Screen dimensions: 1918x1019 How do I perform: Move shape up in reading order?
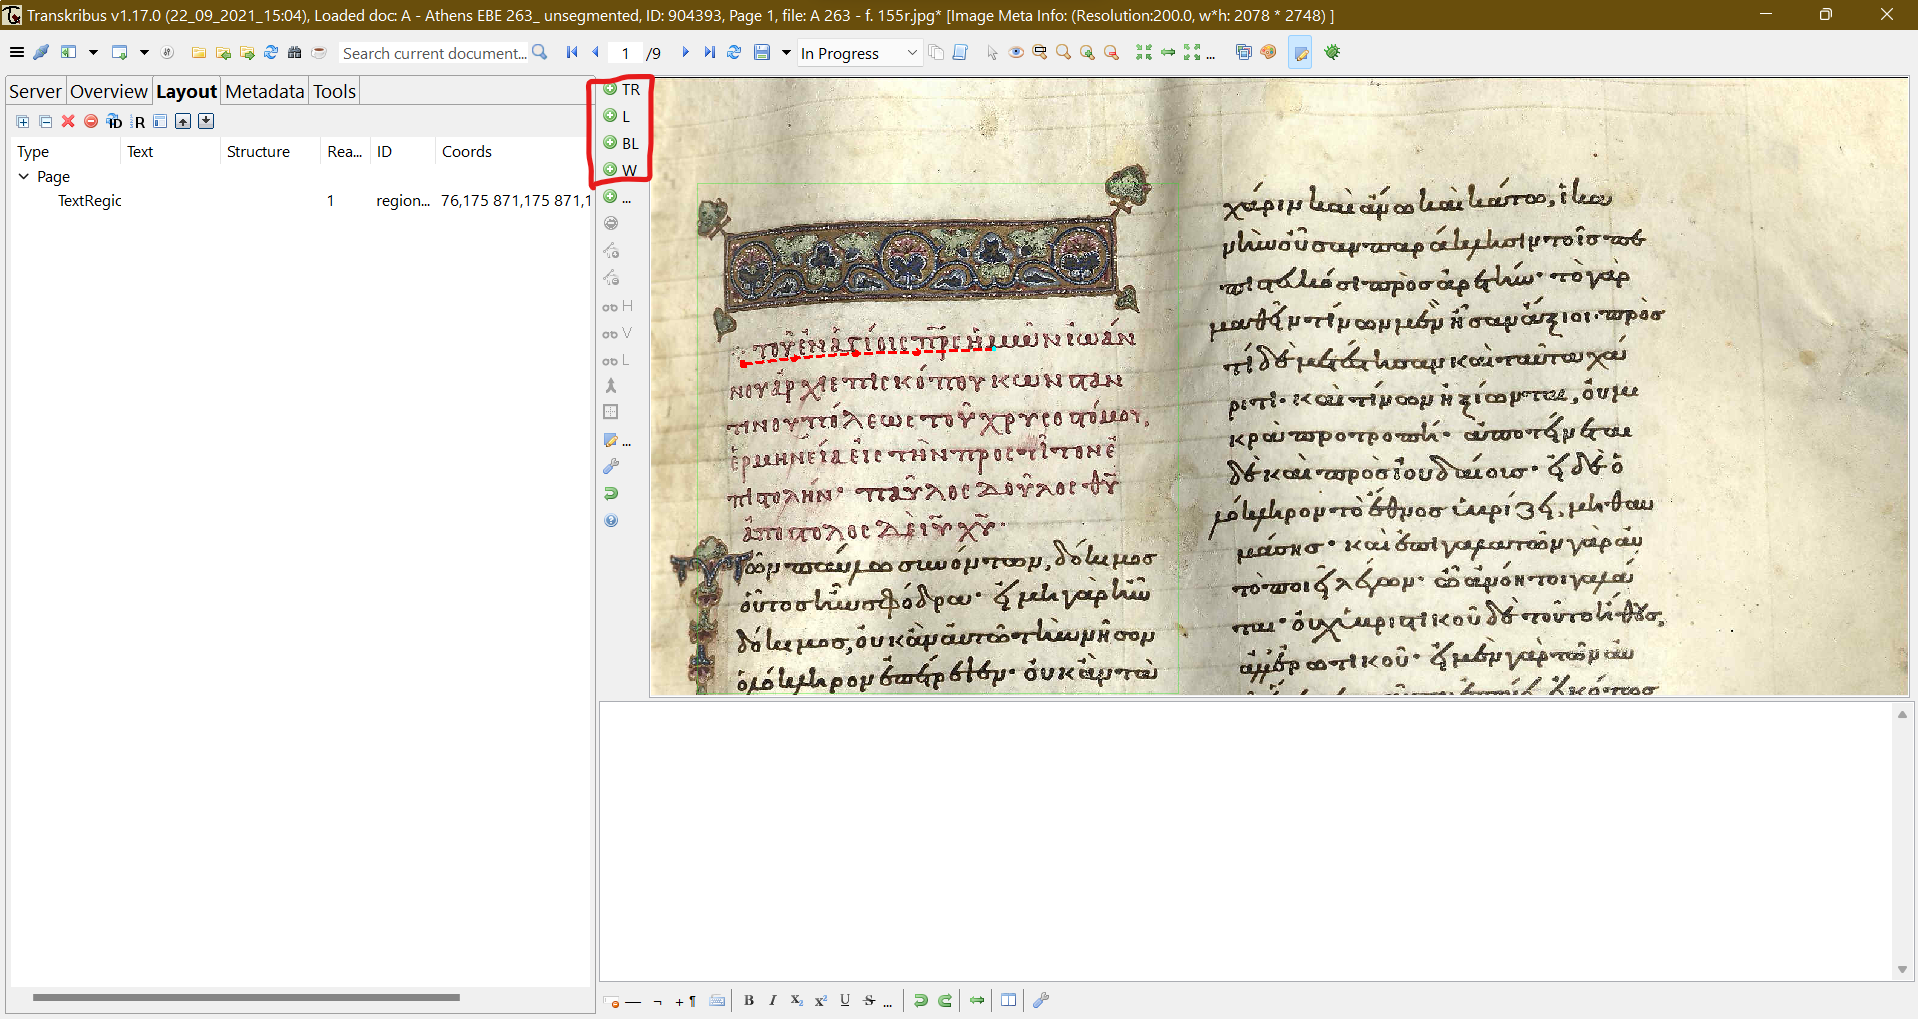[x=183, y=121]
